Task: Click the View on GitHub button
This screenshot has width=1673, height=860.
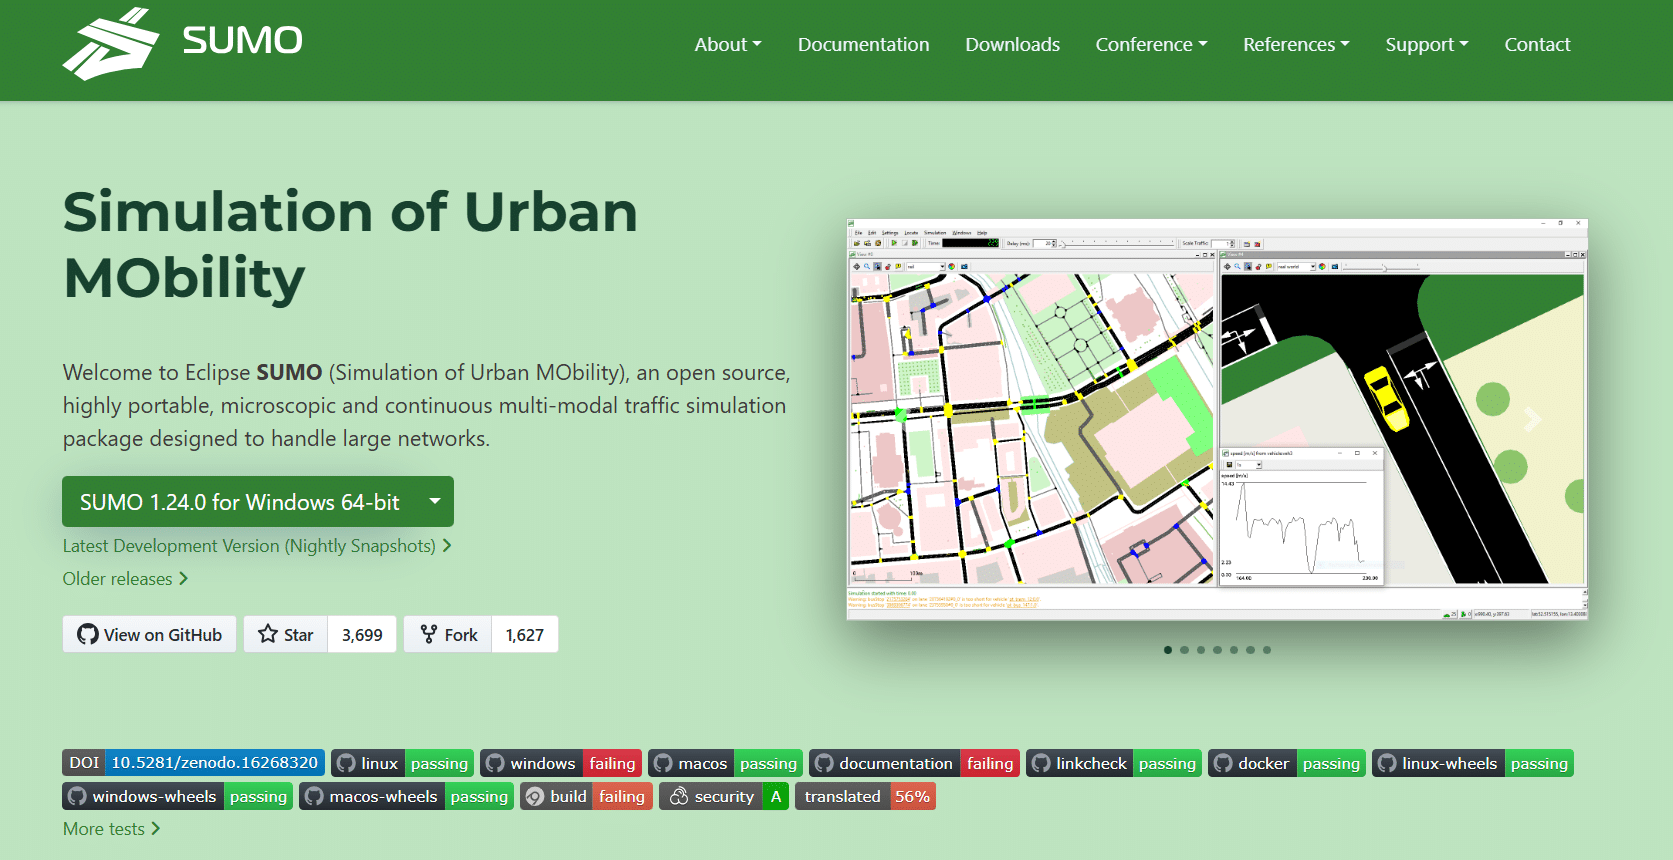Action: point(149,634)
